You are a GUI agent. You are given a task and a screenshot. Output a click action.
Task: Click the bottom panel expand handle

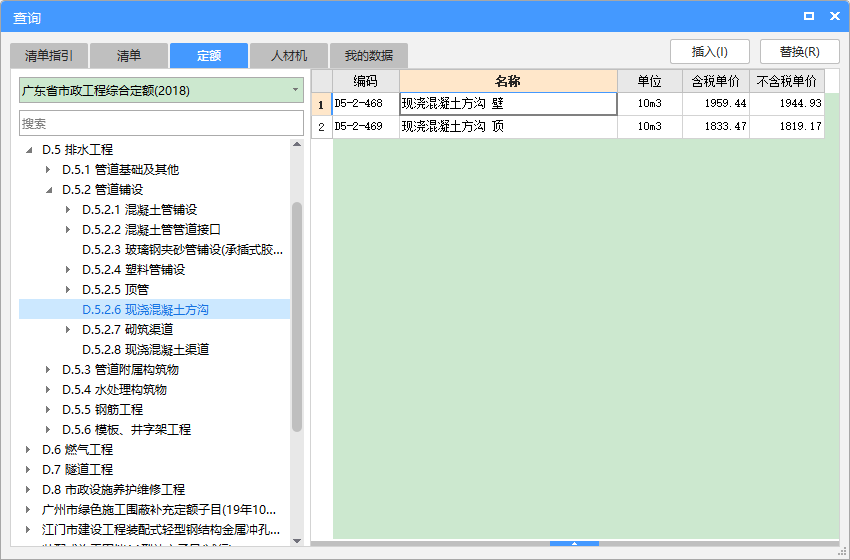[574, 543]
